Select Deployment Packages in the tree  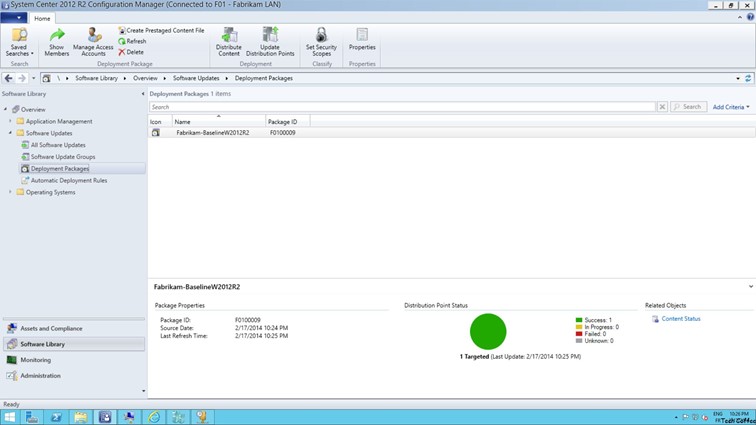click(x=60, y=168)
